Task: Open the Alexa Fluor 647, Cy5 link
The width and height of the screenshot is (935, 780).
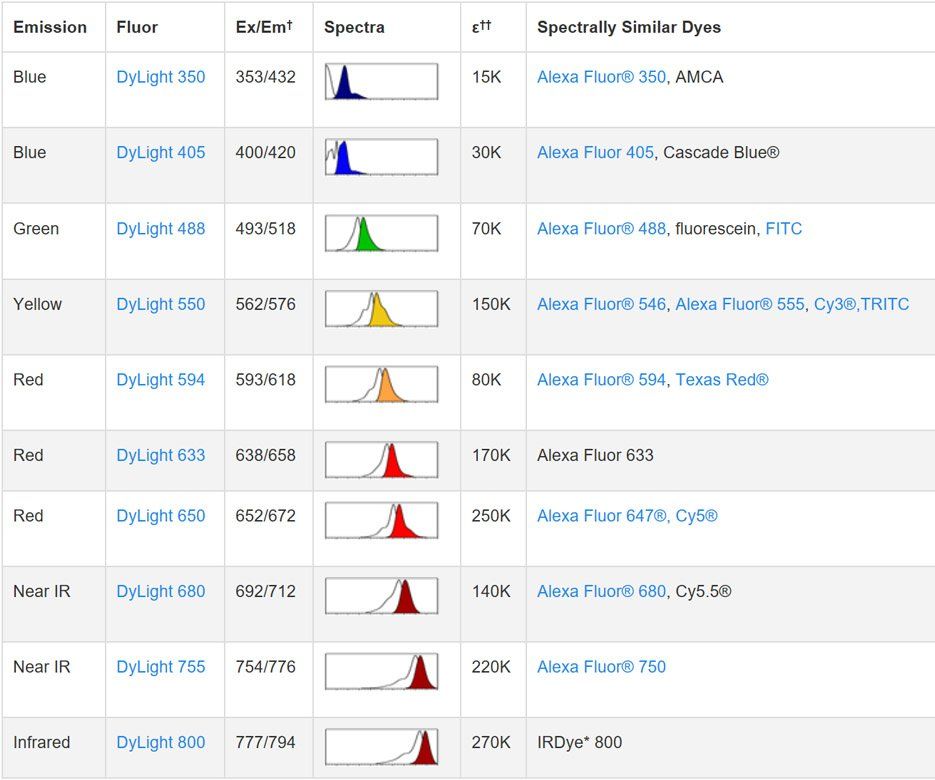Action: 627,516
